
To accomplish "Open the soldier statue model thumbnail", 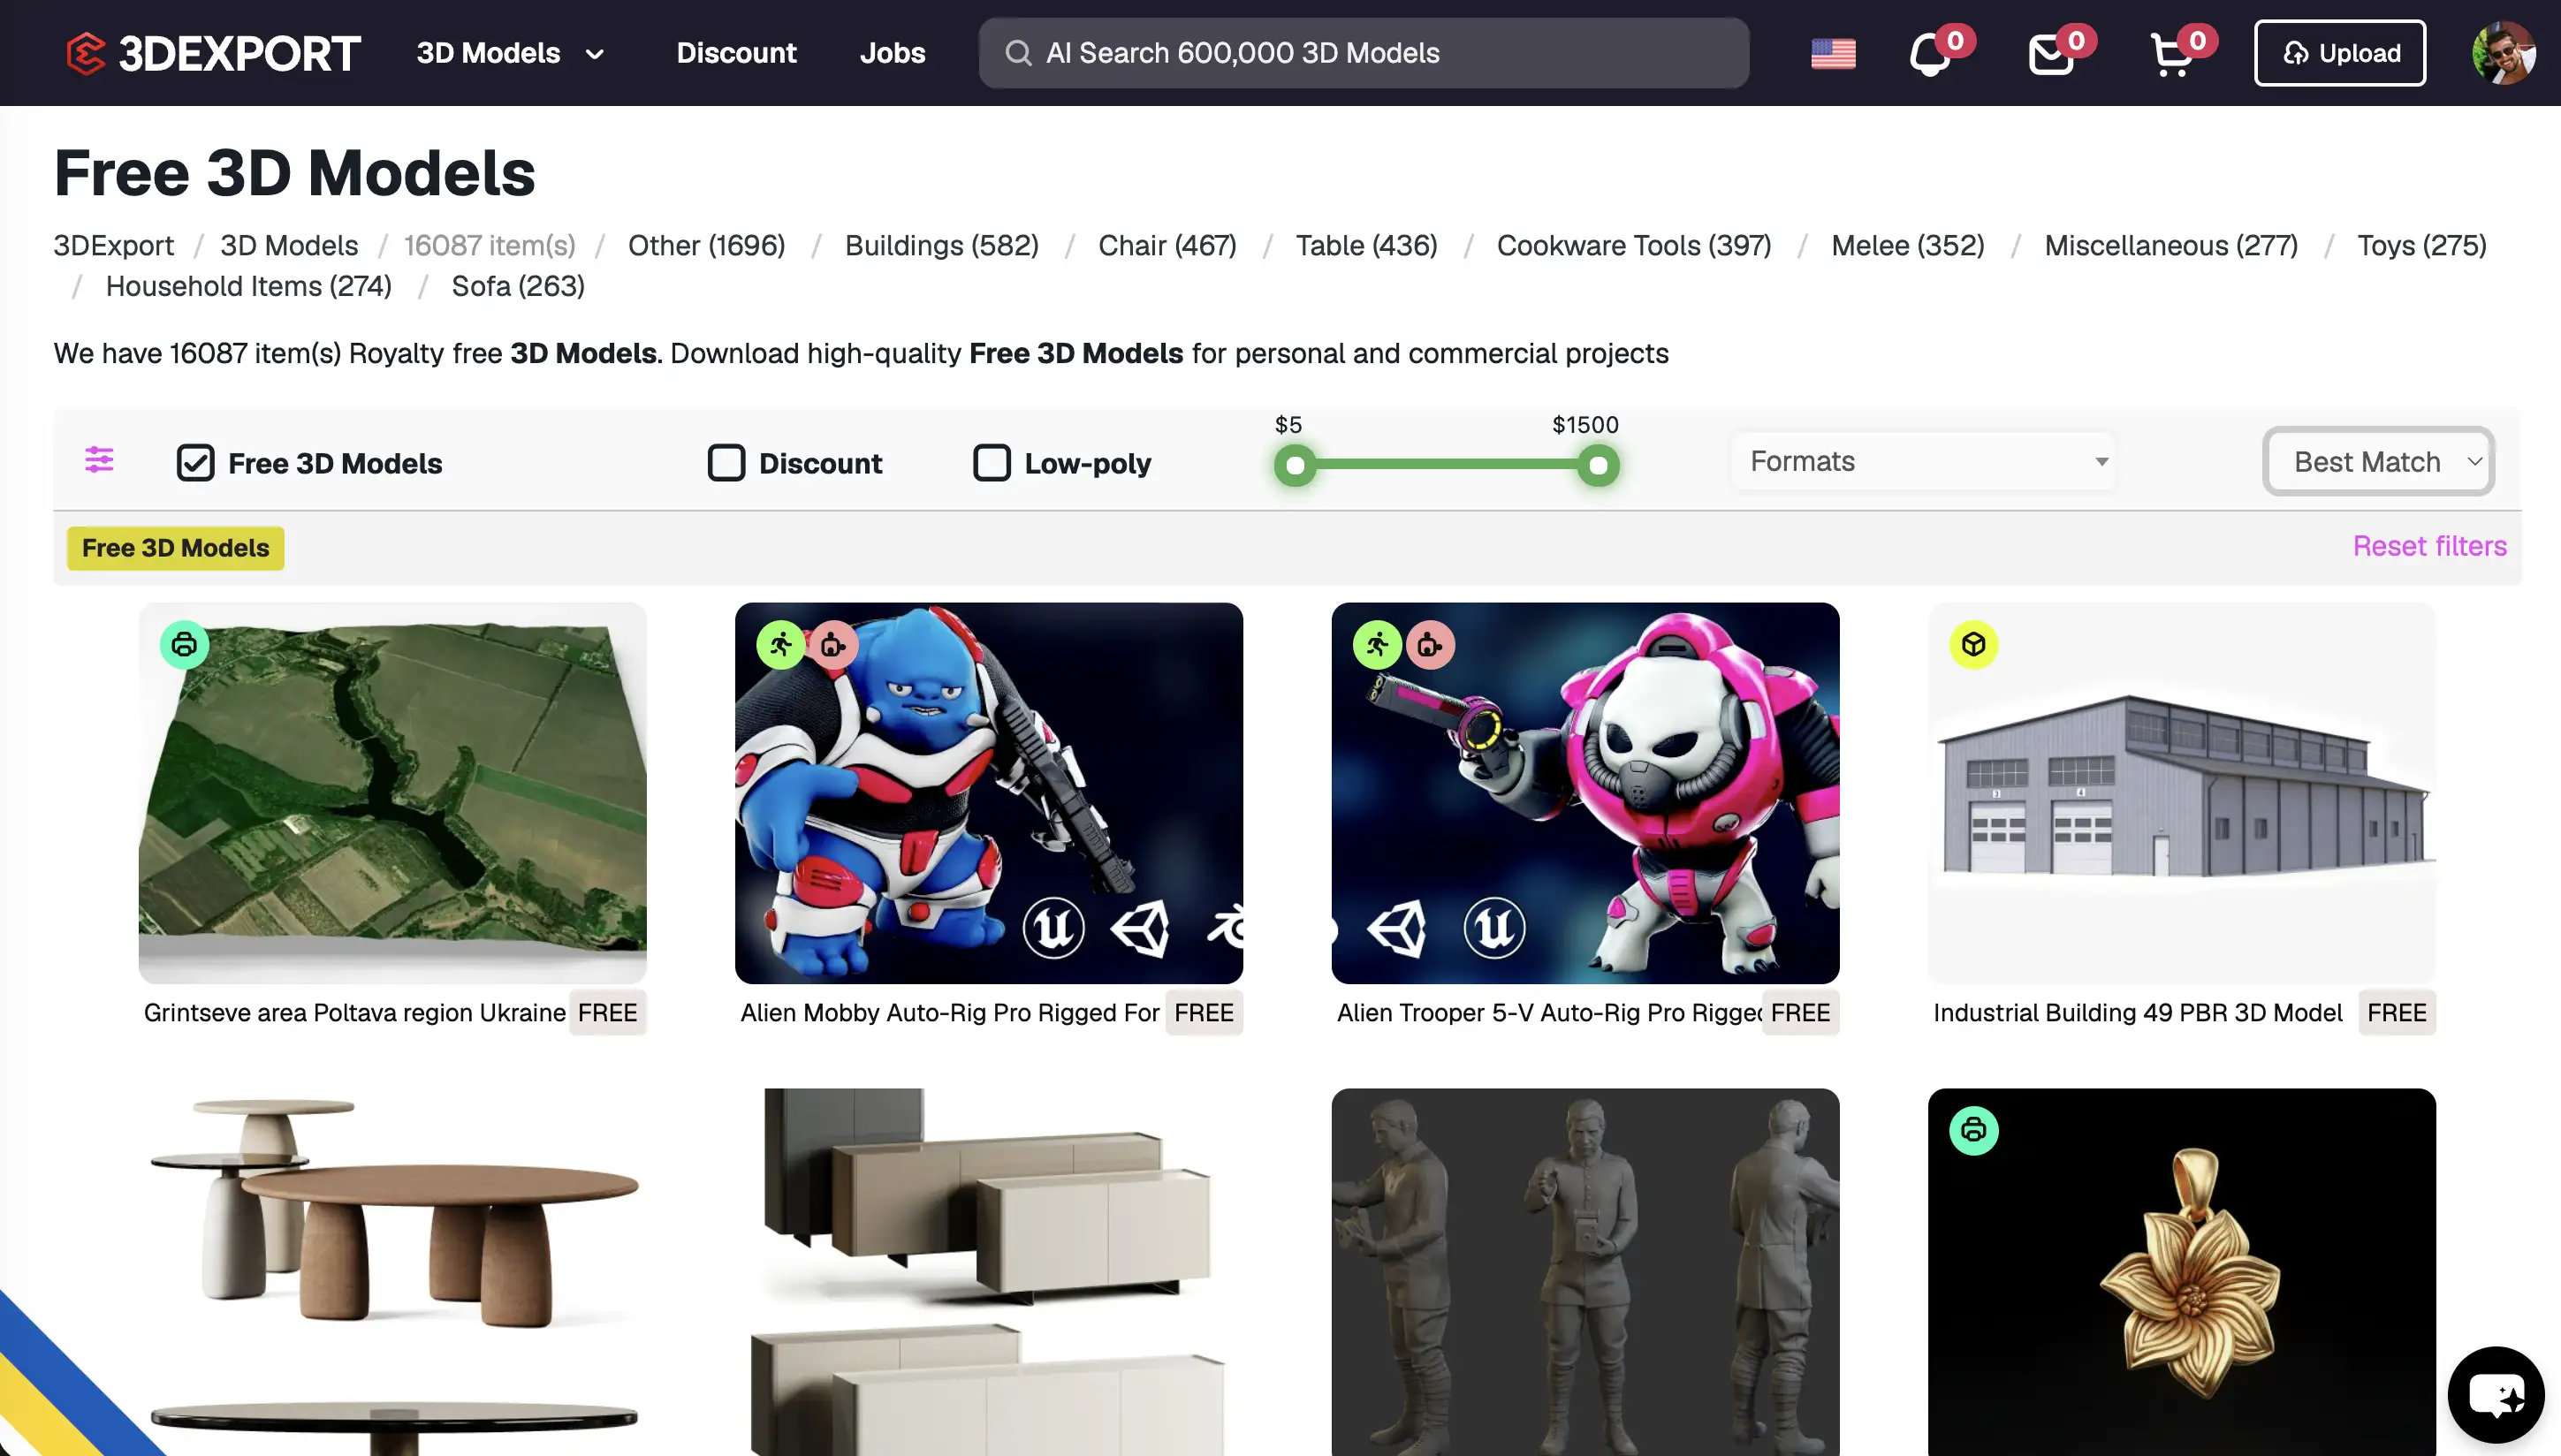I will click(1585, 1272).
